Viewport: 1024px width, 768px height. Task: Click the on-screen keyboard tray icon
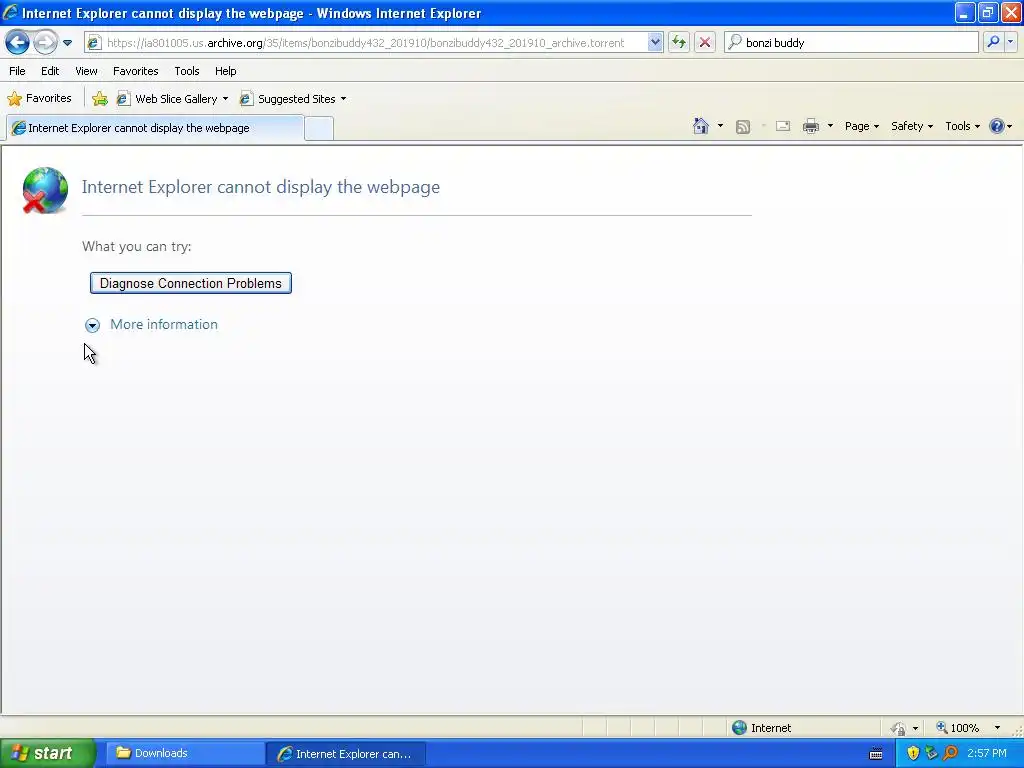tap(876, 754)
